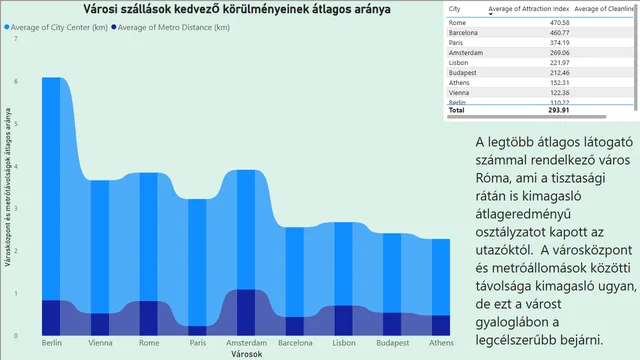Click the Vienna x-axis label
The height and width of the screenshot is (360, 640).
[x=100, y=343]
